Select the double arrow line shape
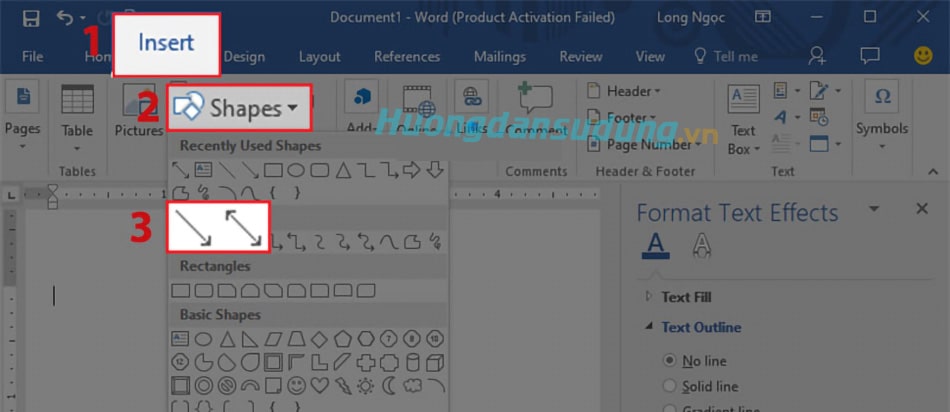Image resolution: width=950 pixels, height=412 pixels. pyautogui.click(x=243, y=227)
